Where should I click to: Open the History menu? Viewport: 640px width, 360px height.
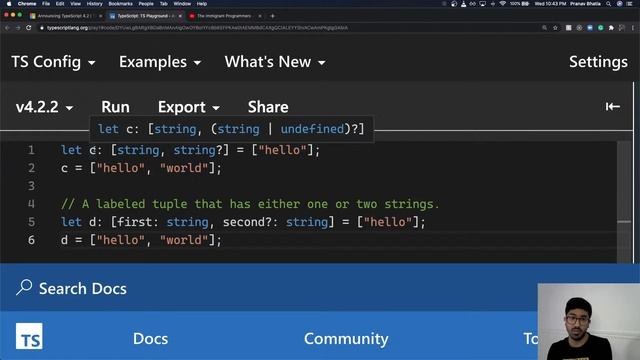95,4
